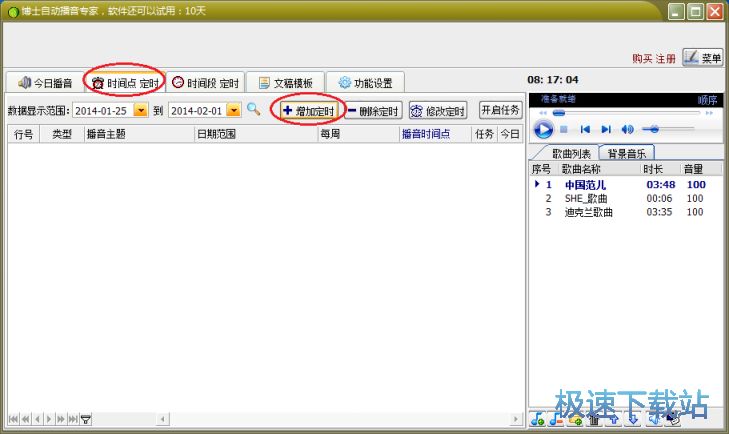Seek on the playback progress slider
Screen dimensions: 729x434
pos(626,113)
